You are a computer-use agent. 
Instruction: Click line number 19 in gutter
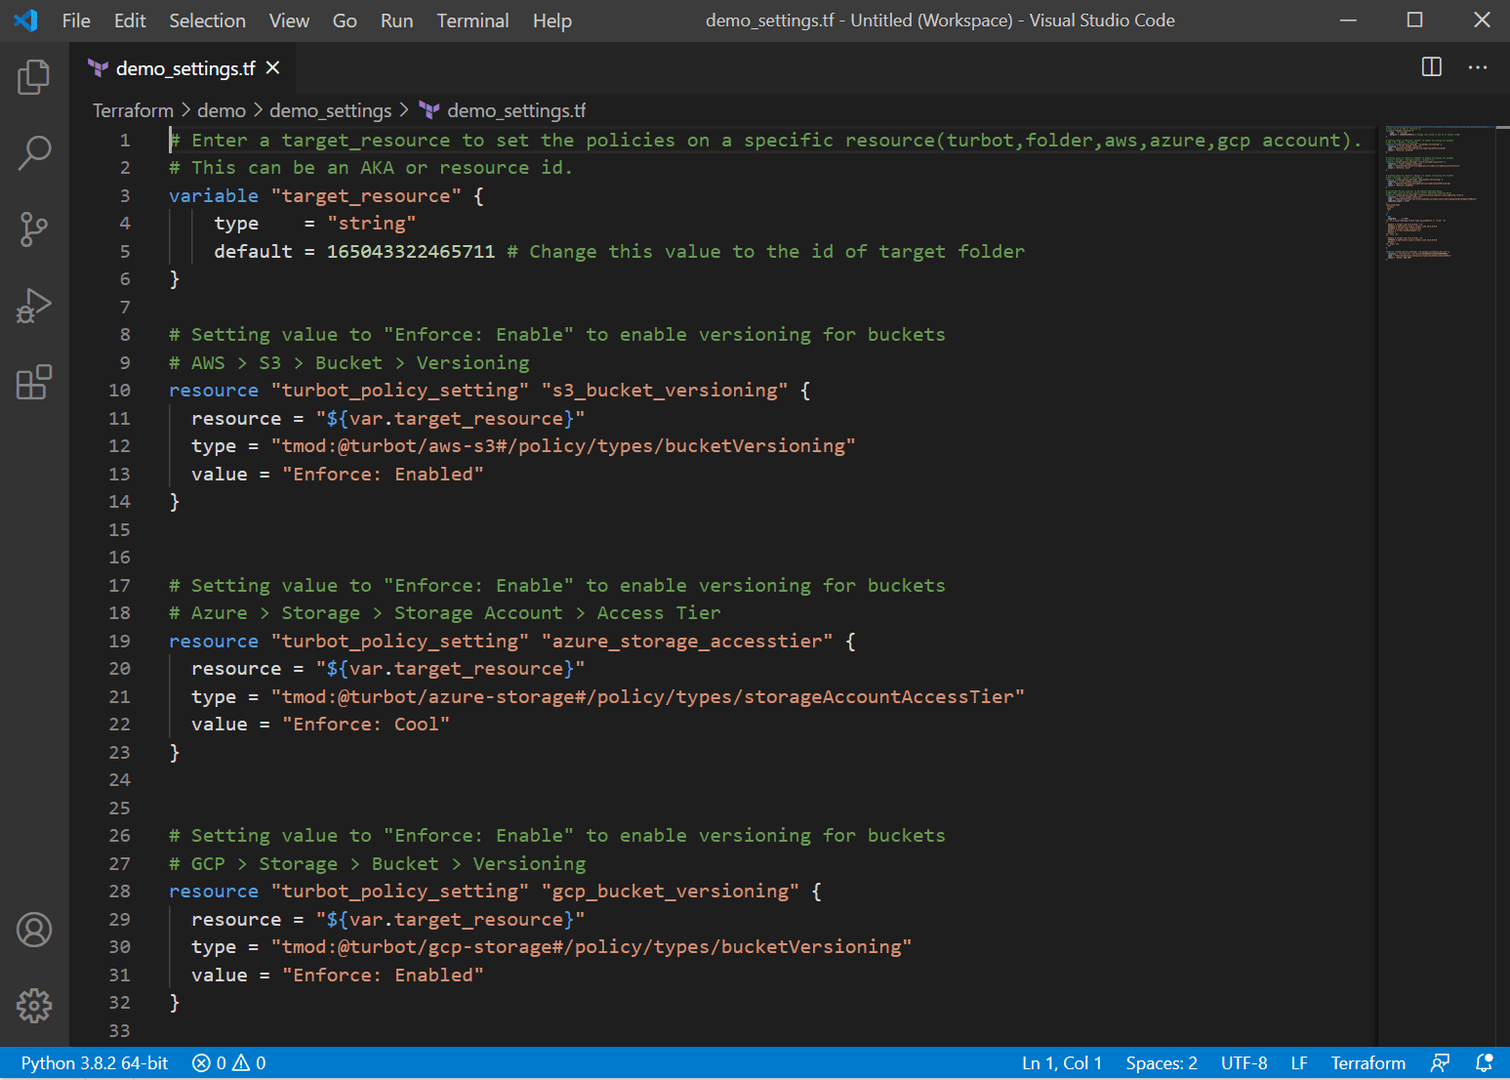(x=120, y=640)
